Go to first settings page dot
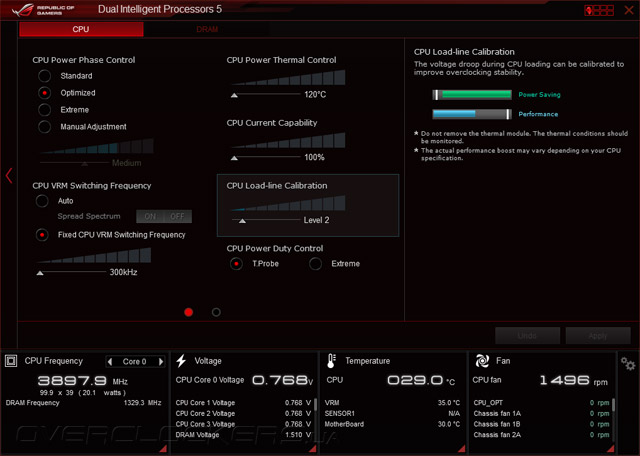This screenshot has height=456, width=640. click(x=189, y=312)
